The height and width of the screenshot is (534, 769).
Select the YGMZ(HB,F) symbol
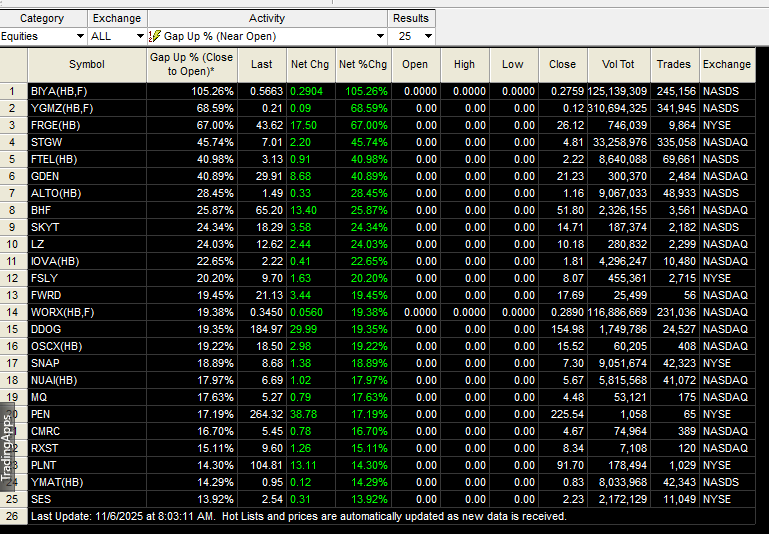click(x=62, y=108)
